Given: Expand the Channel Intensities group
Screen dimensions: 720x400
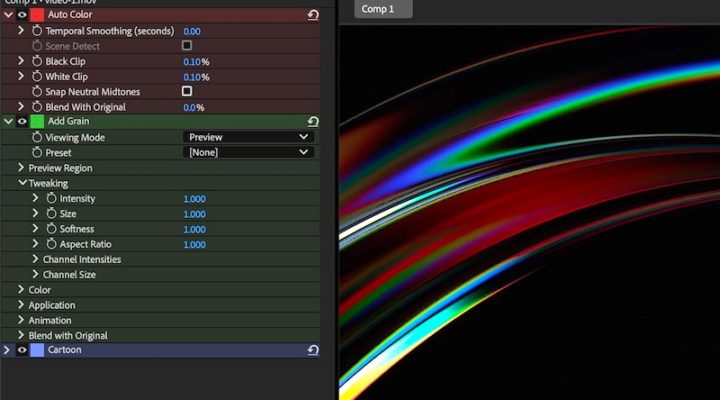Looking at the screenshot, I should [35, 259].
